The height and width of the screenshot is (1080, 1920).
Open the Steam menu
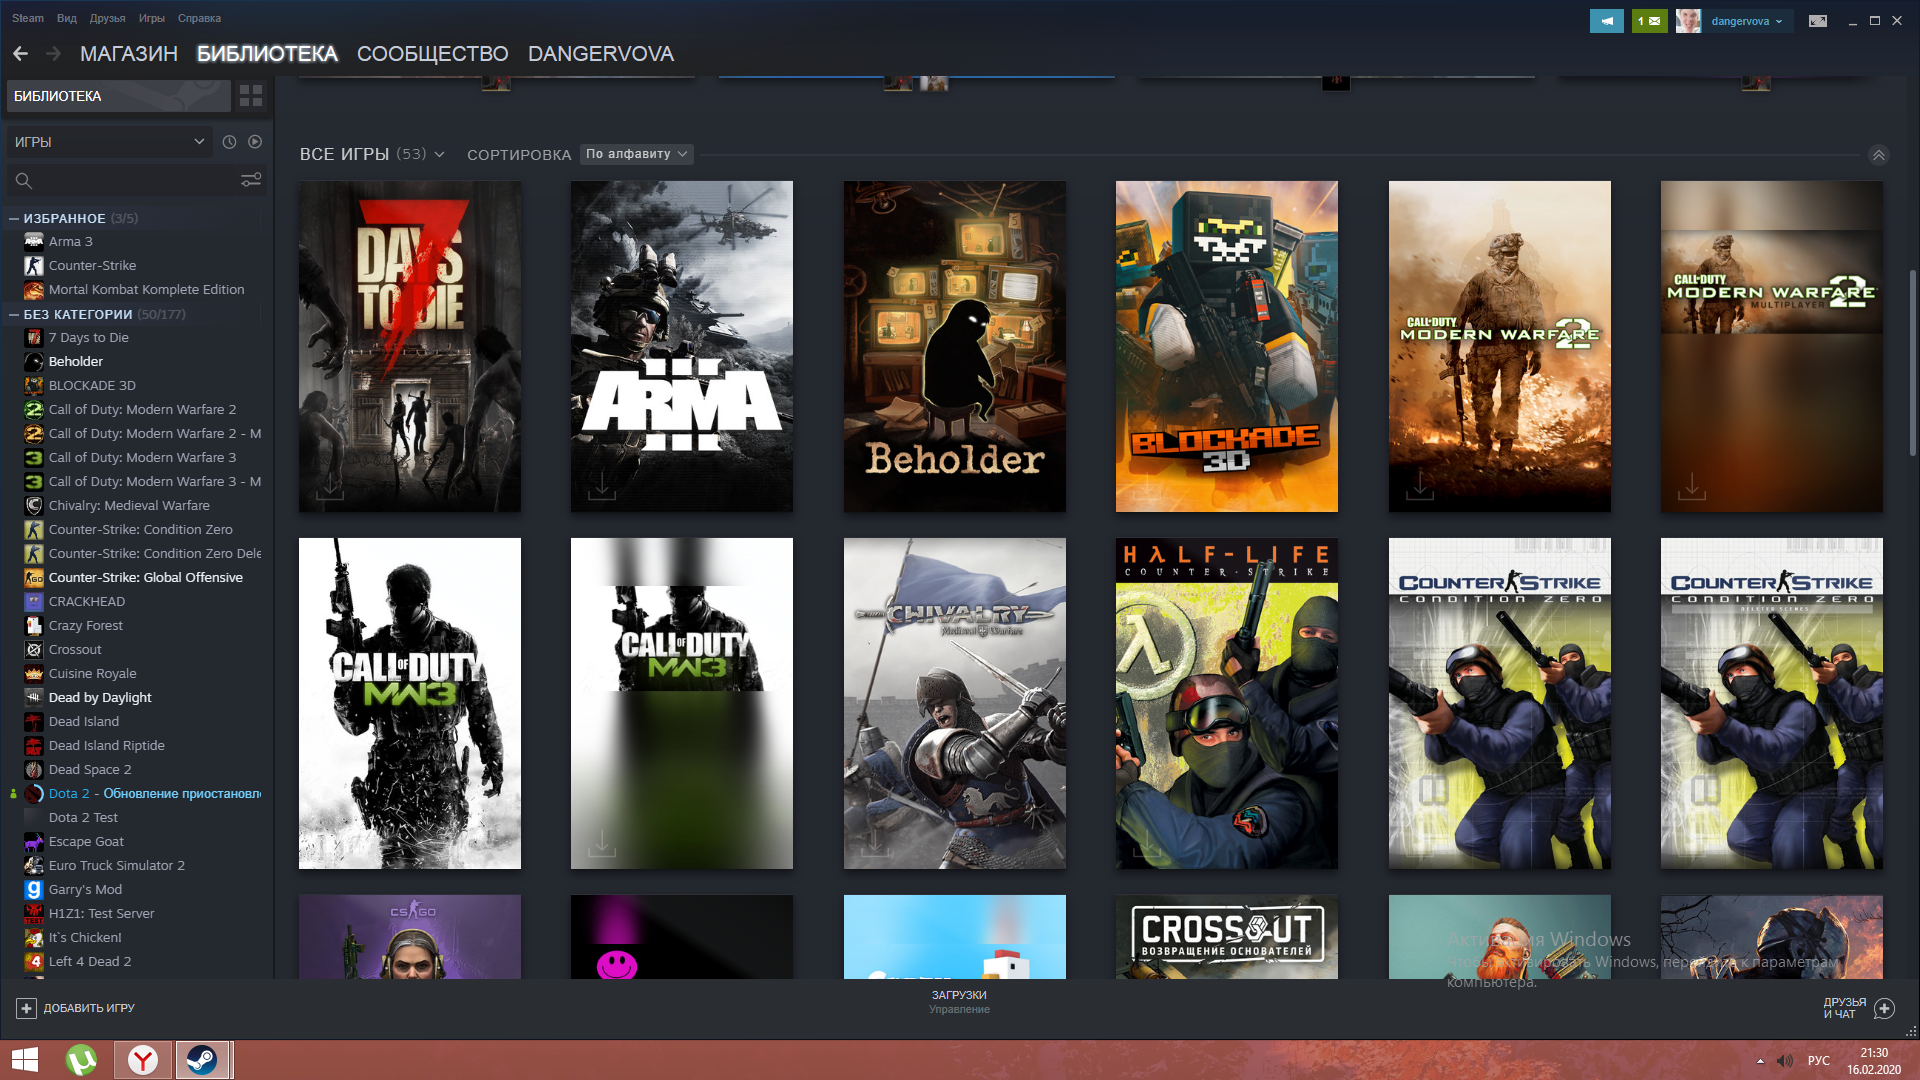[x=28, y=18]
